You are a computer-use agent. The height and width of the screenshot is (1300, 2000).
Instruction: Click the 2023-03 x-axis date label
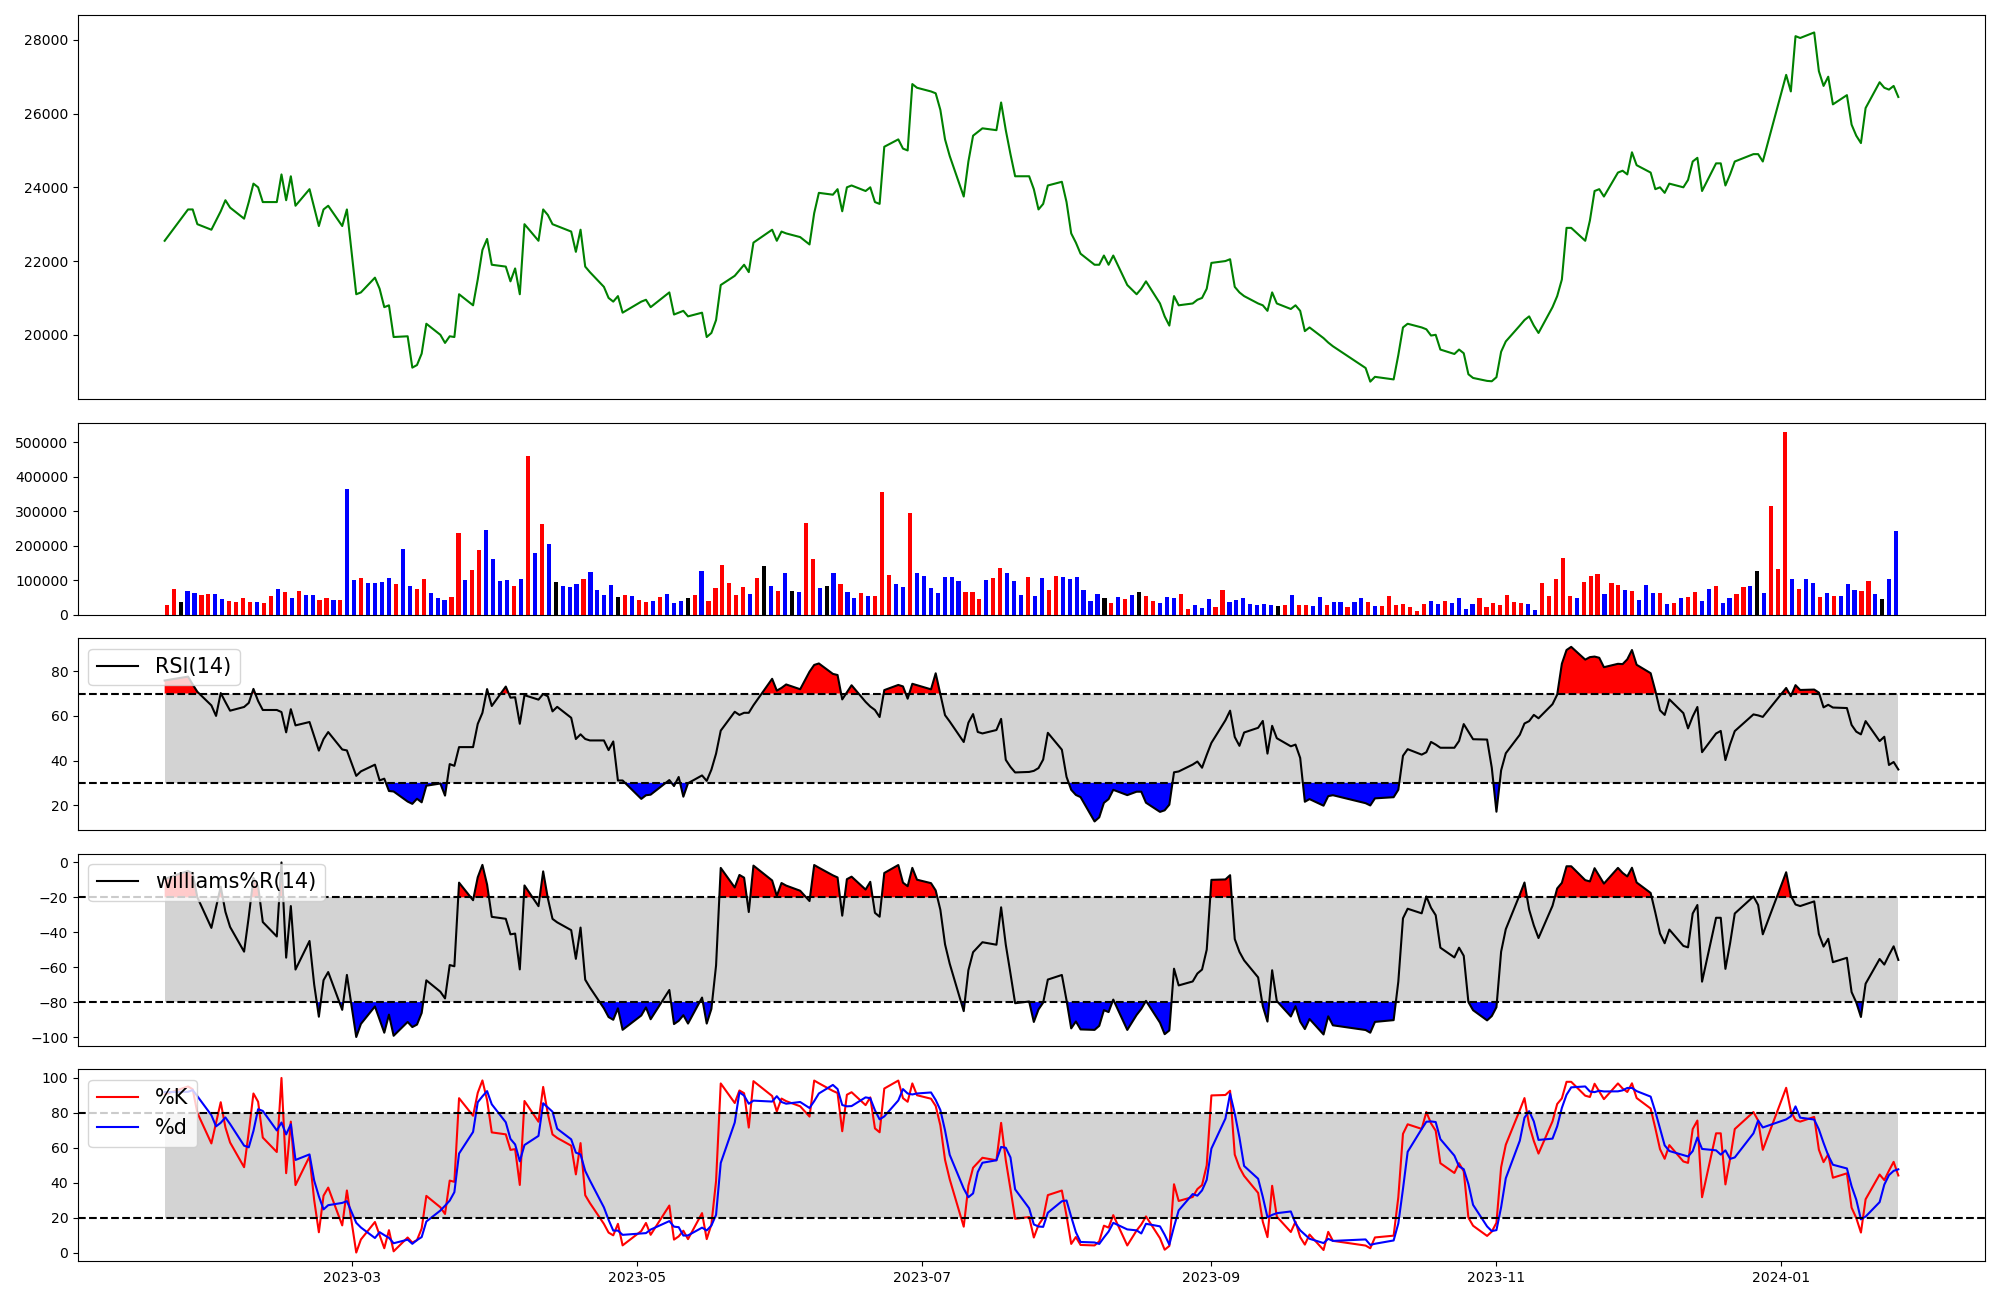click(352, 1277)
